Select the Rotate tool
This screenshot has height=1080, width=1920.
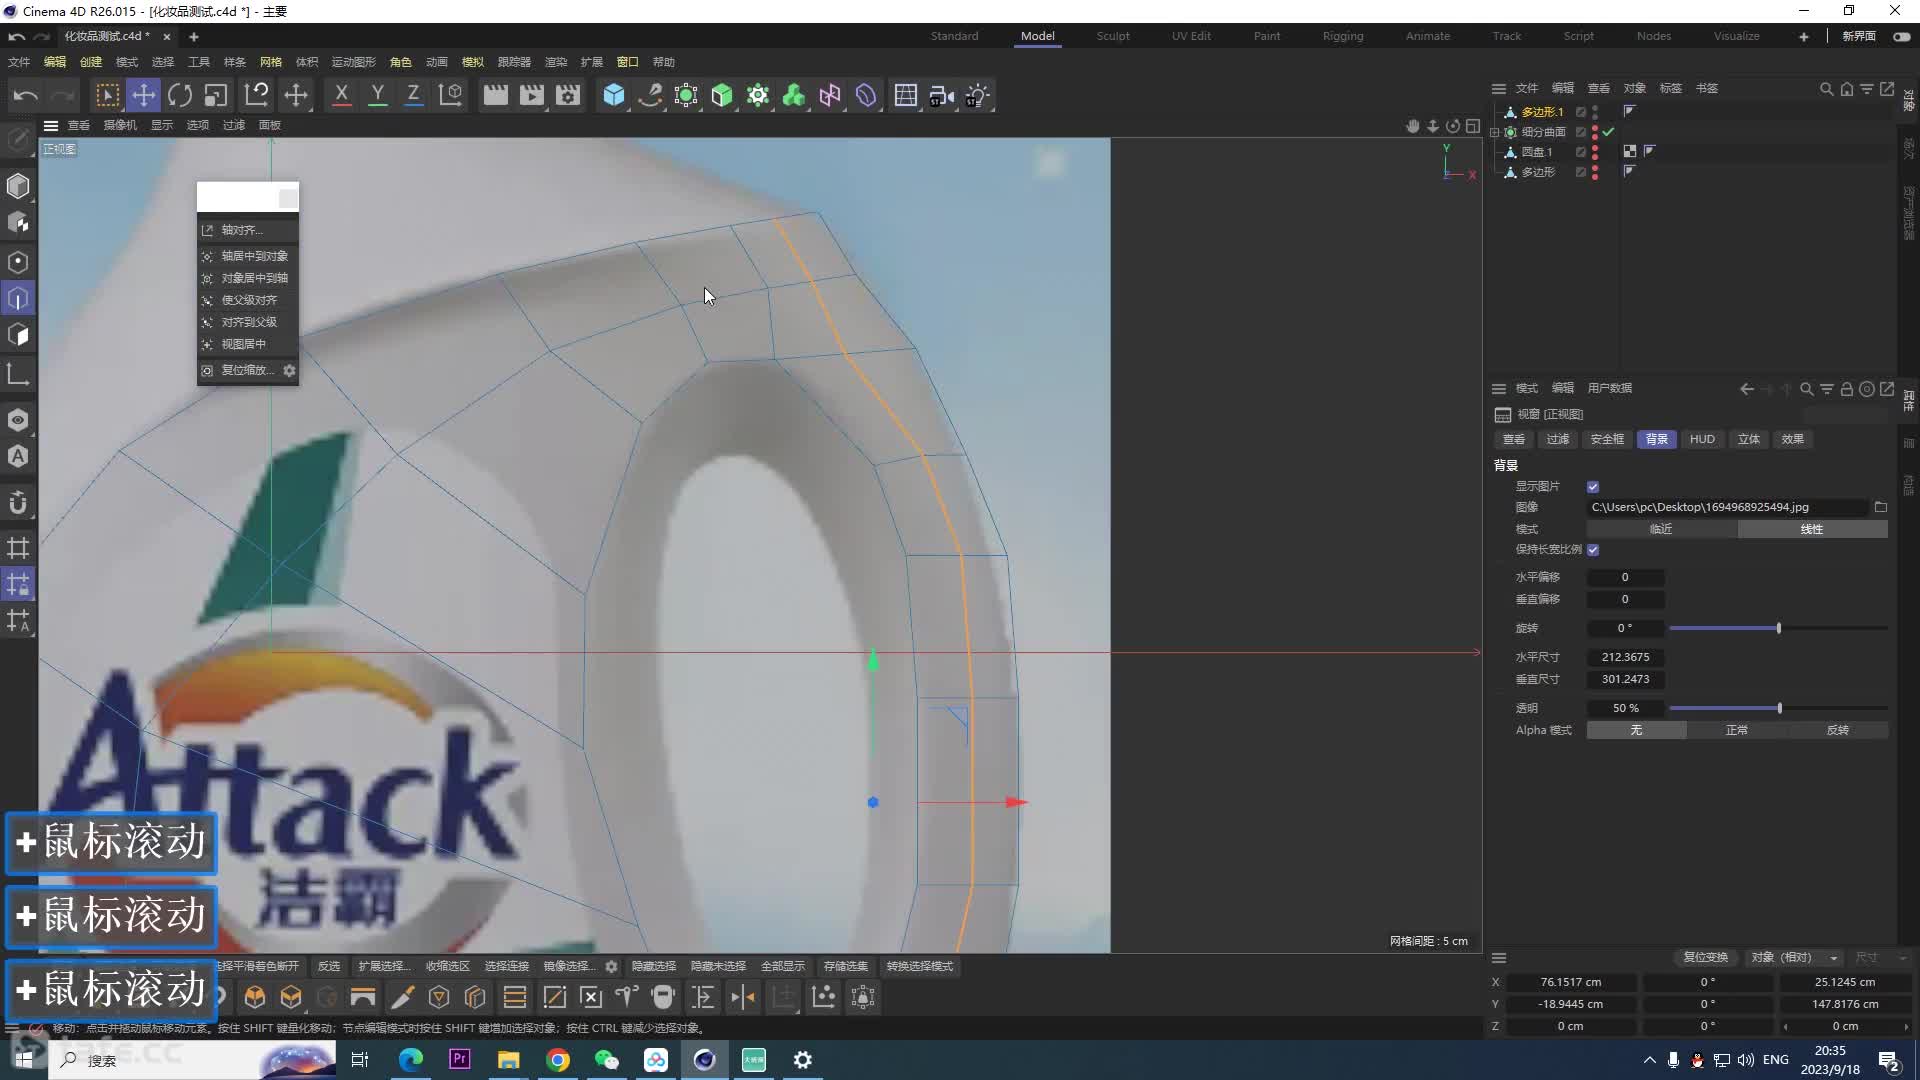(180, 96)
